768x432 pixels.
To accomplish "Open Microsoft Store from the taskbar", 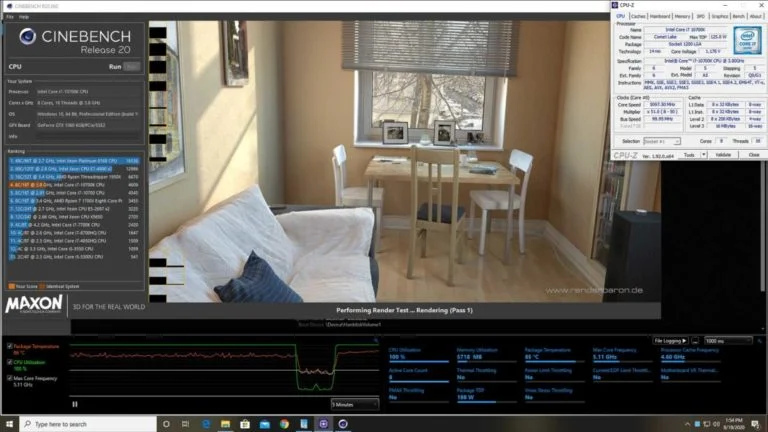I will click(x=245, y=424).
